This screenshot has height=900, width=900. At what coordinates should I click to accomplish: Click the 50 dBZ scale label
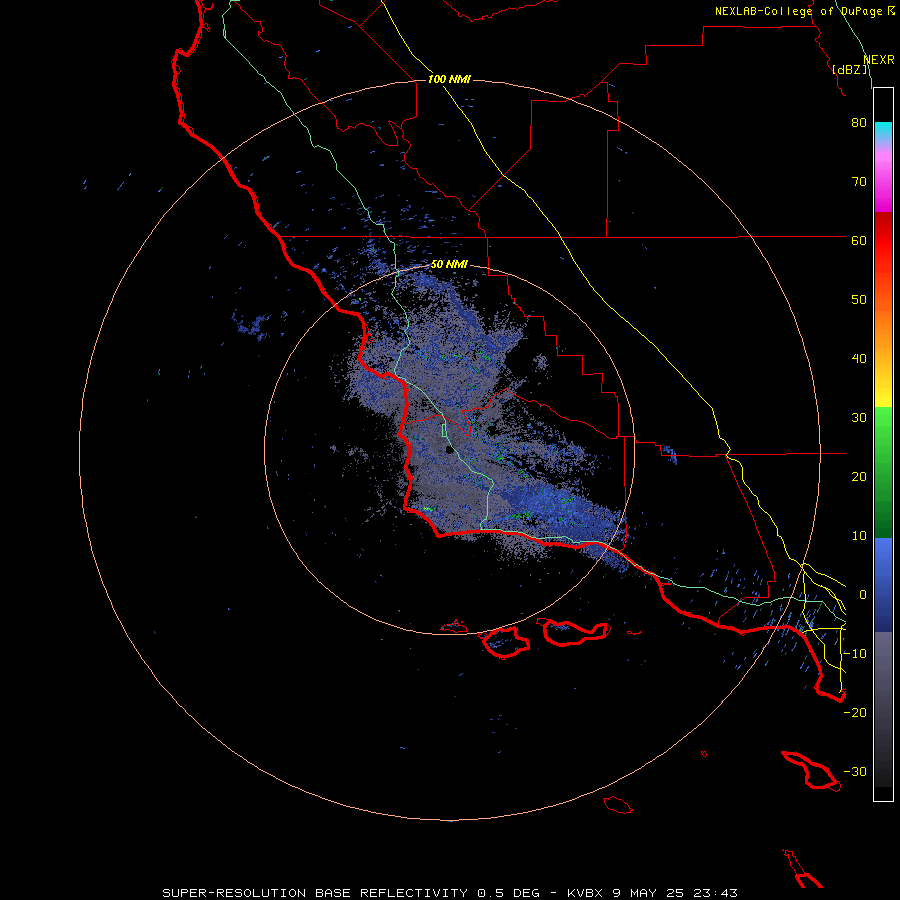[x=859, y=300]
